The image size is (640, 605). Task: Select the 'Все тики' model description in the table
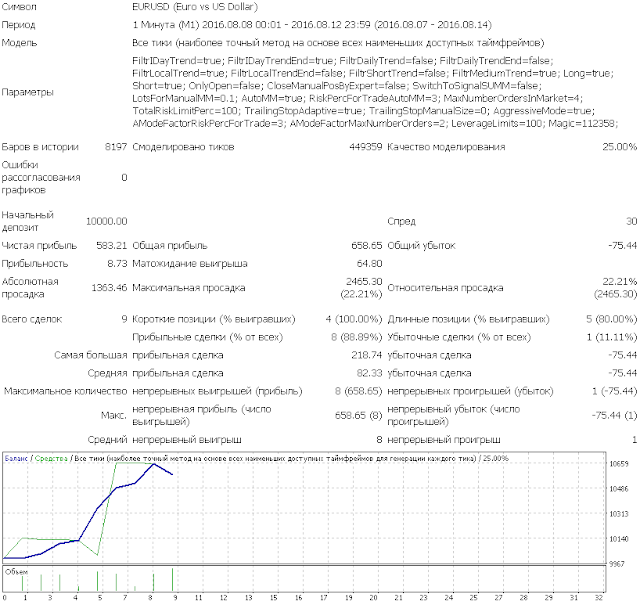(338, 43)
